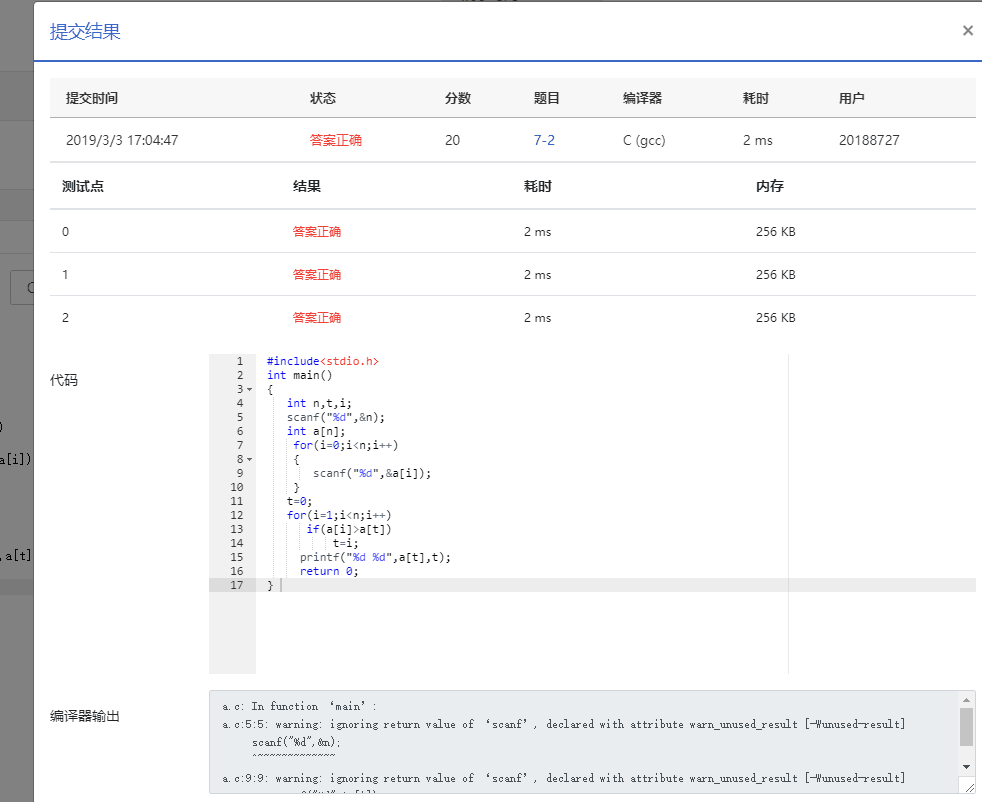This screenshot has height=802, width=982.
Task: Click the 分数 column header
Action: click(458, 98)
